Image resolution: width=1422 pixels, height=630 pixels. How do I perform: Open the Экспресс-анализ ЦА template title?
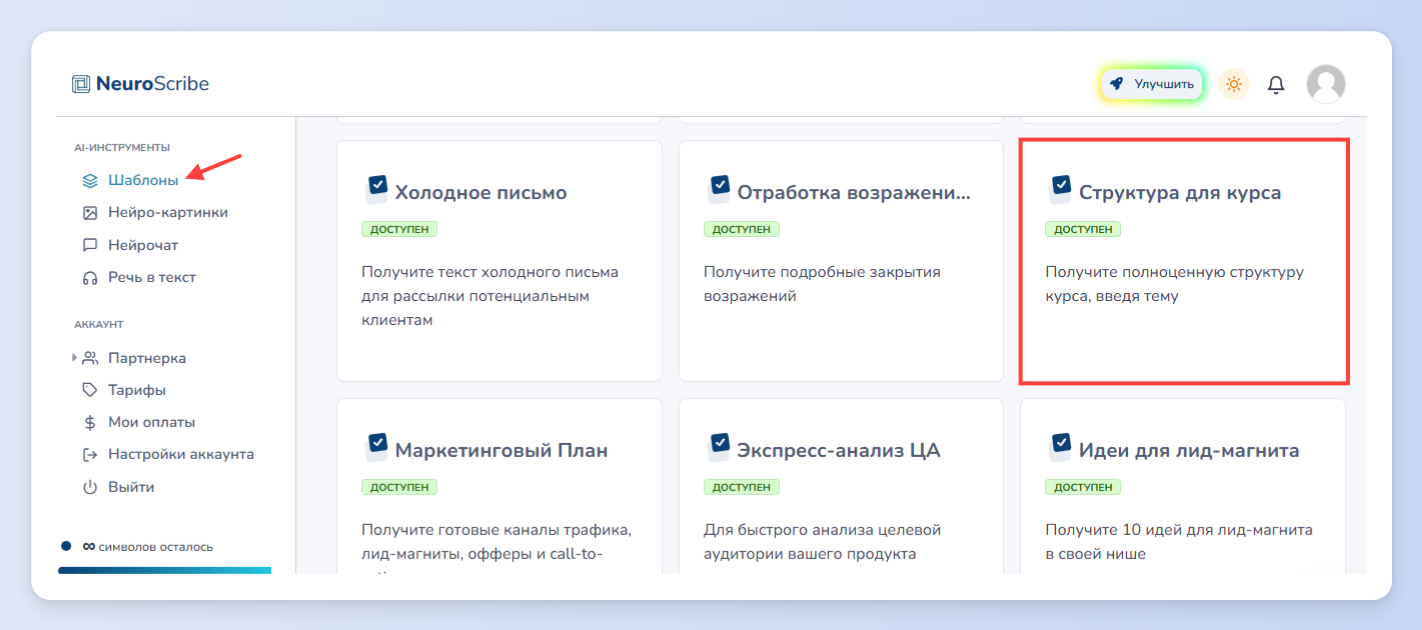pyautogui.click(x=839, y=451)
